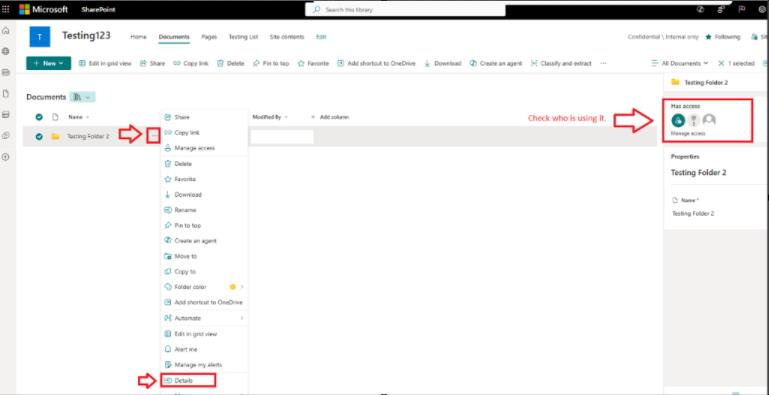The height and width of the screenshot is (395, 769).
Task: Select Edit in grid view menu entry
Action: [204, 334]
